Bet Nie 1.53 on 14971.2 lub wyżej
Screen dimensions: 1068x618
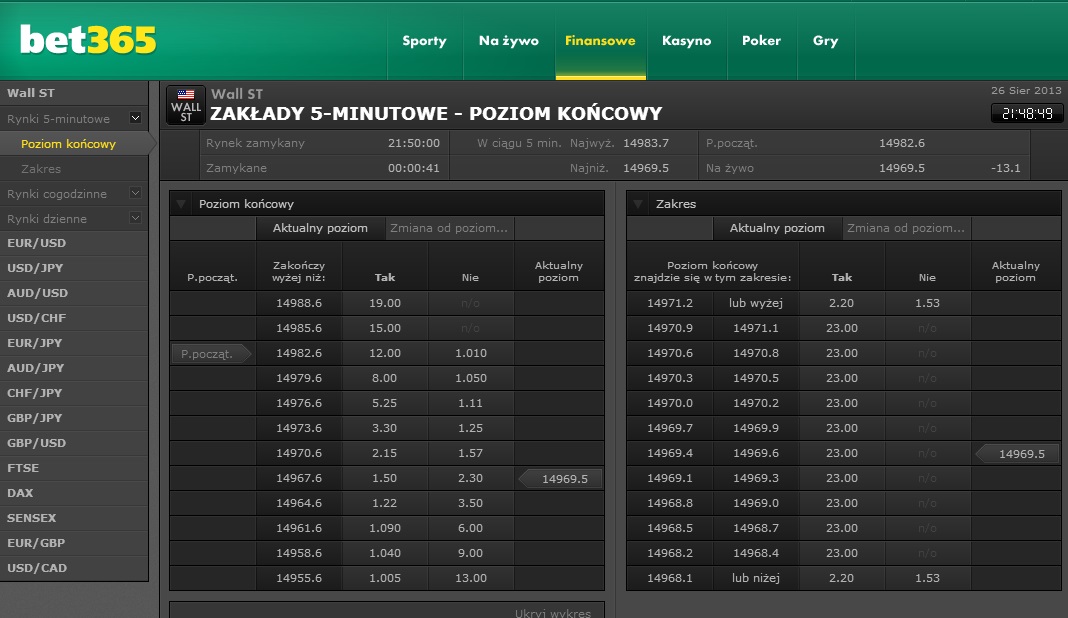928,303
